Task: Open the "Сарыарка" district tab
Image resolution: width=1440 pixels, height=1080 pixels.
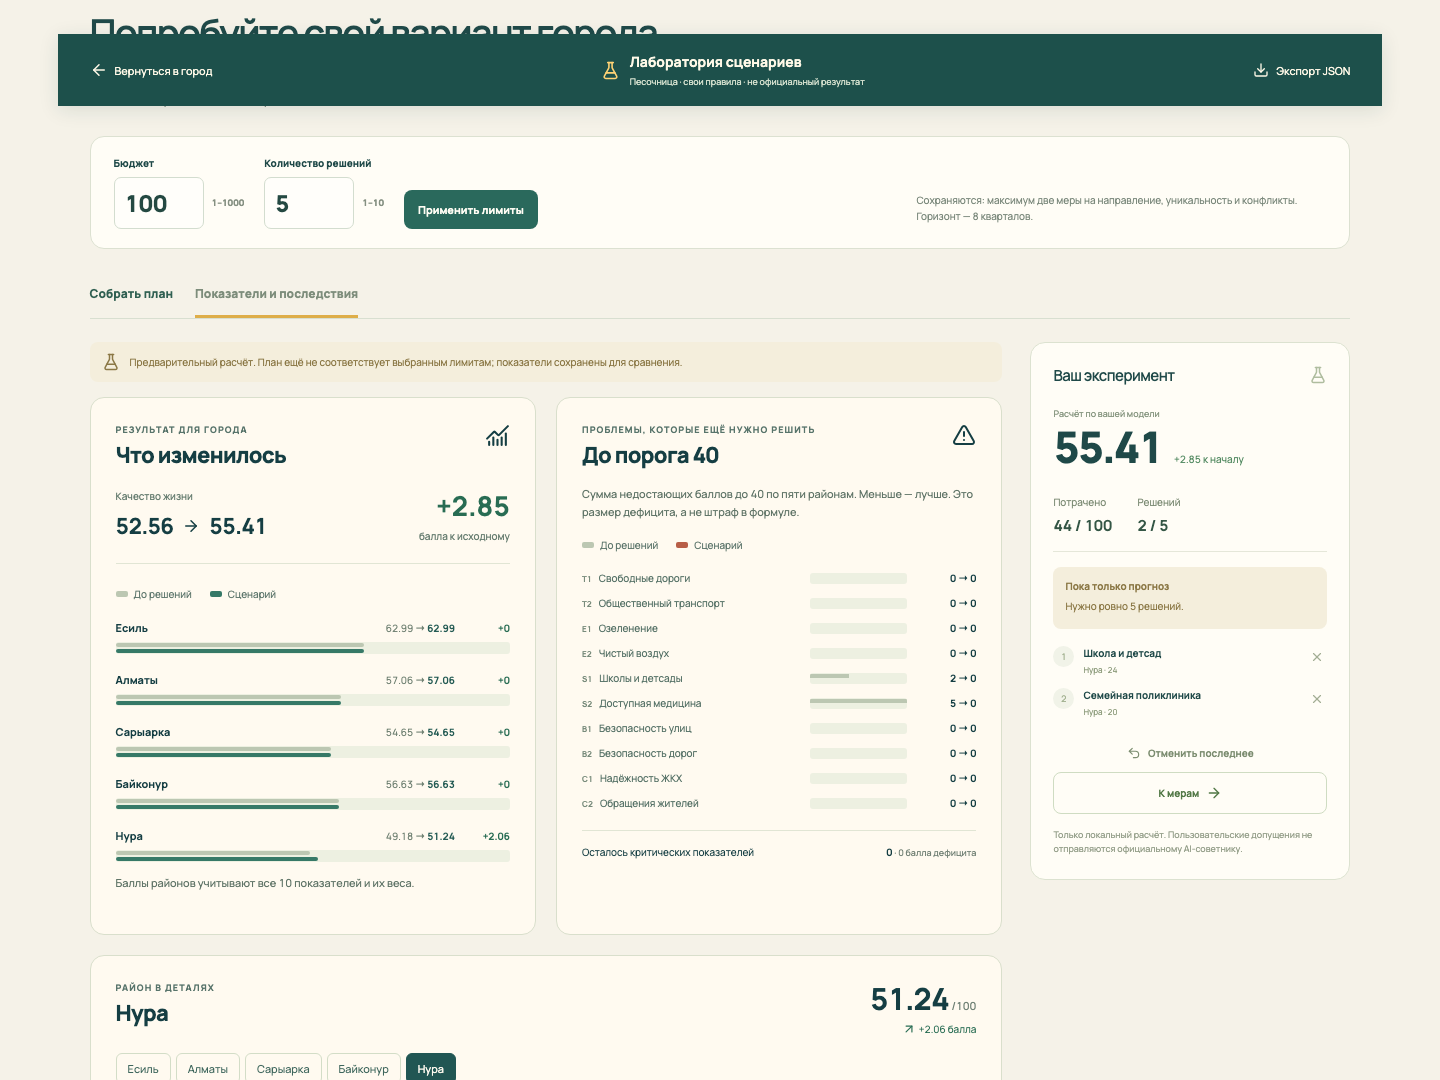Action: pos(283,1068)
